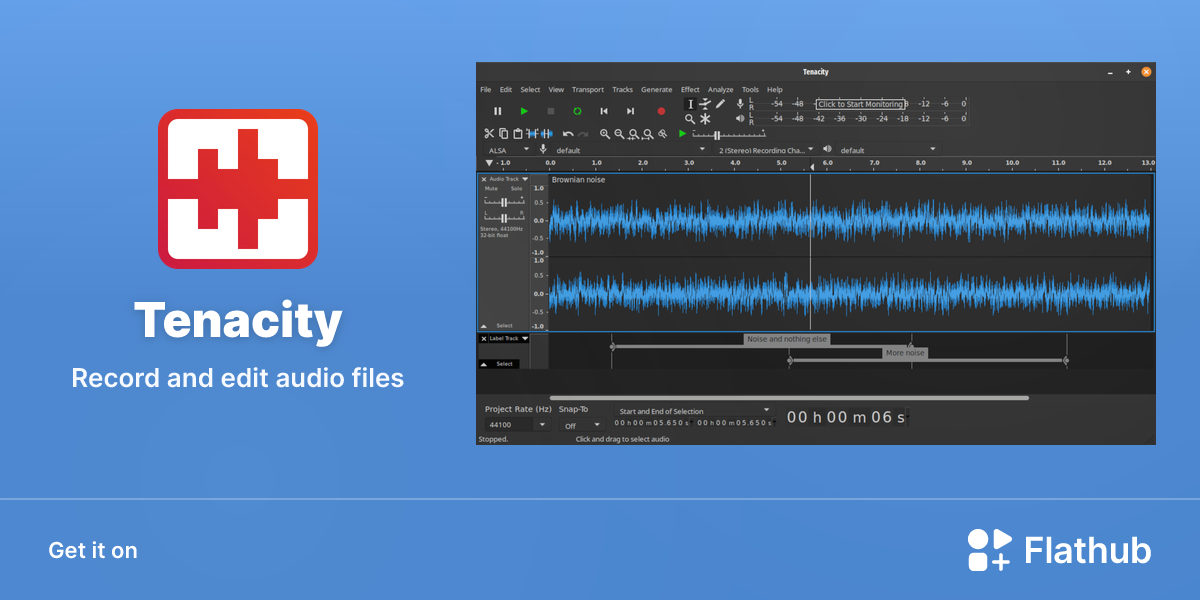Open the Snap-To Off dropdown
Viewport: 1200px width, 600px height.
[581, 425]
